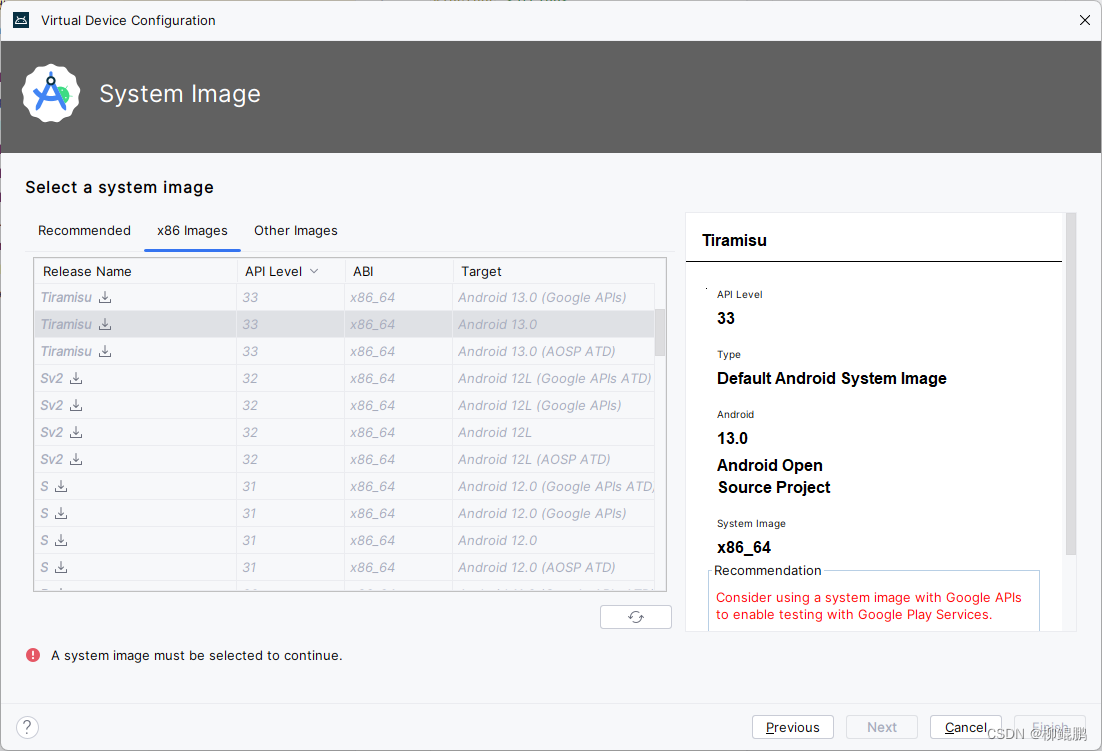Select row Android 13.0 (Google APIs)

pos(344,297)
